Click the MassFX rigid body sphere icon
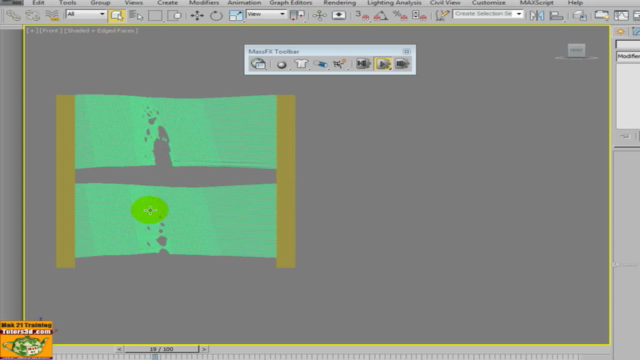The image size is (640, 360). [x=281, y=64]
